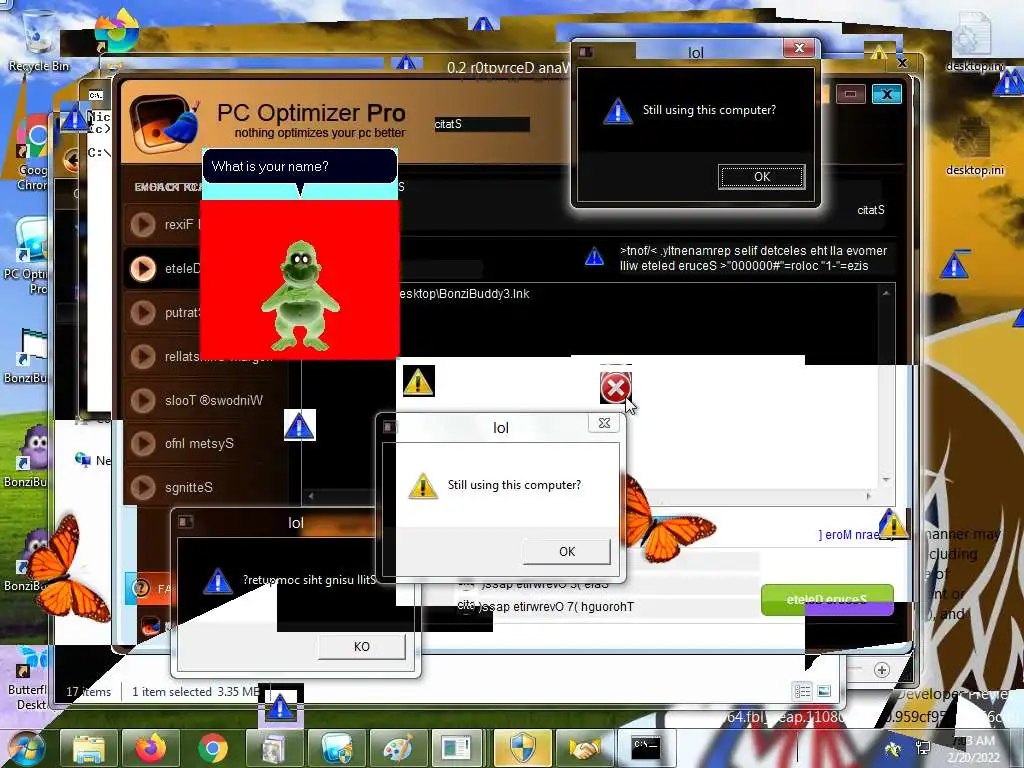Click the 1 item selected status text
The width and height of the screenshot is (1024, 768).
click(172, 692)
